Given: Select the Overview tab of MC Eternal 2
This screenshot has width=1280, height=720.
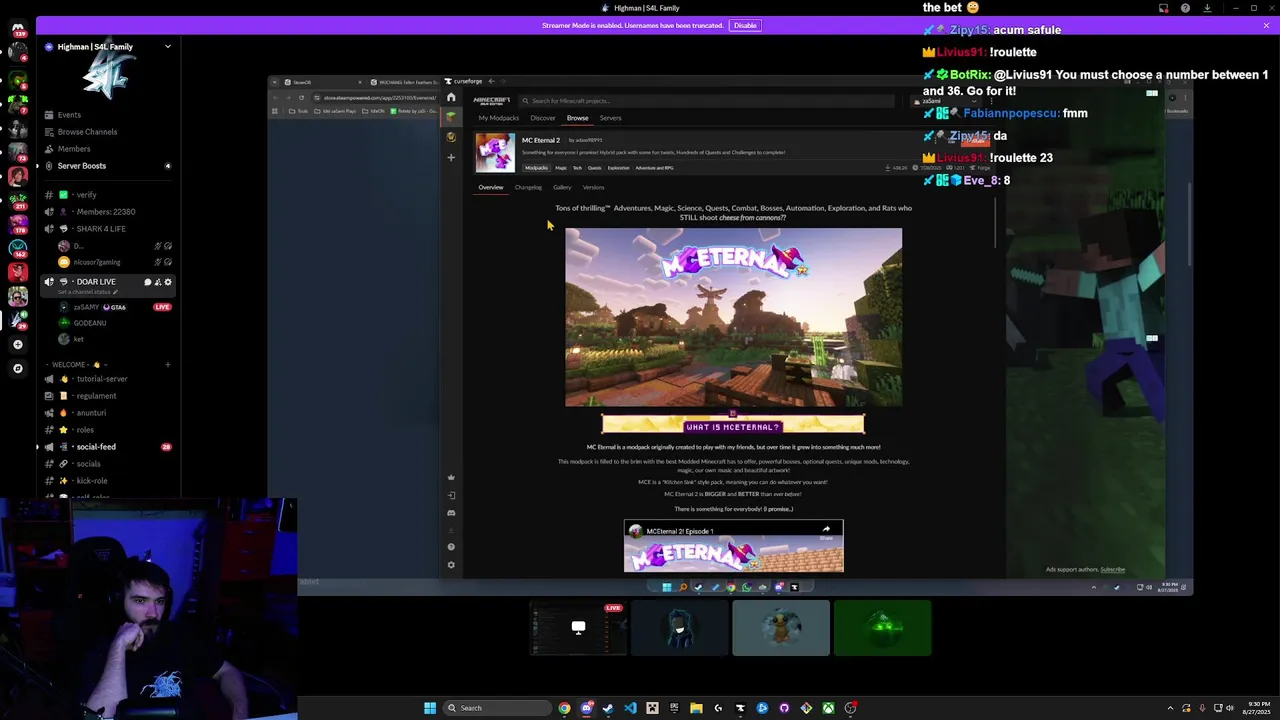Looking at the screenshot, I should point(490,187).
